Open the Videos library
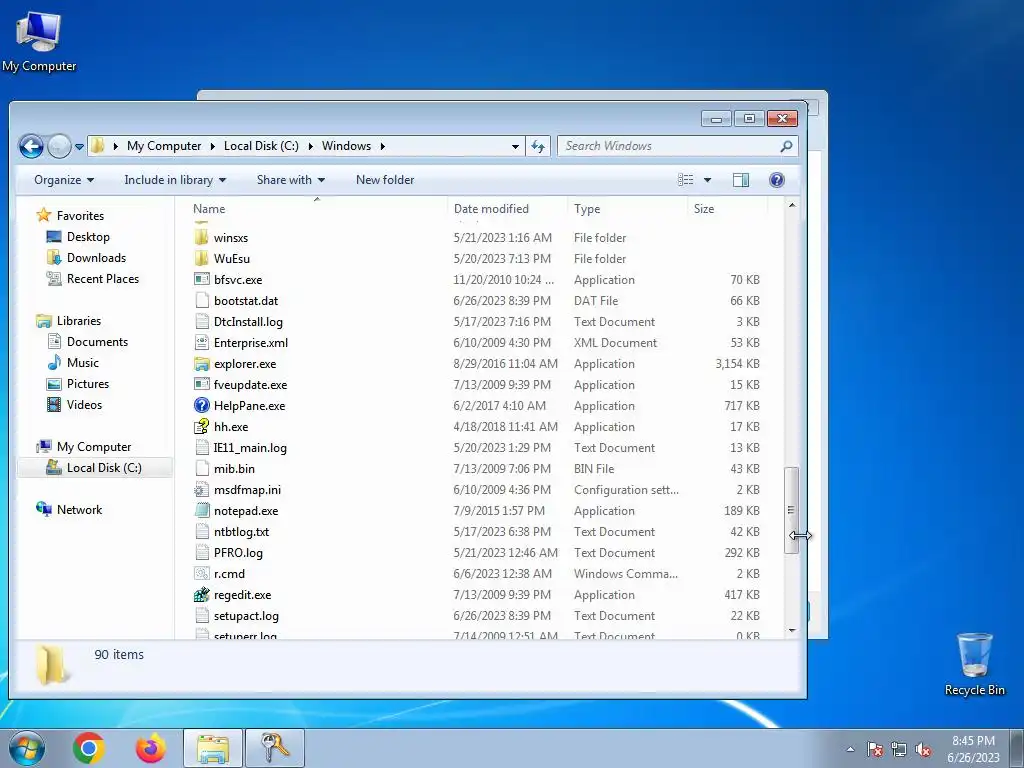This screenshot has height=768, width=1024. tap(74, 405)
